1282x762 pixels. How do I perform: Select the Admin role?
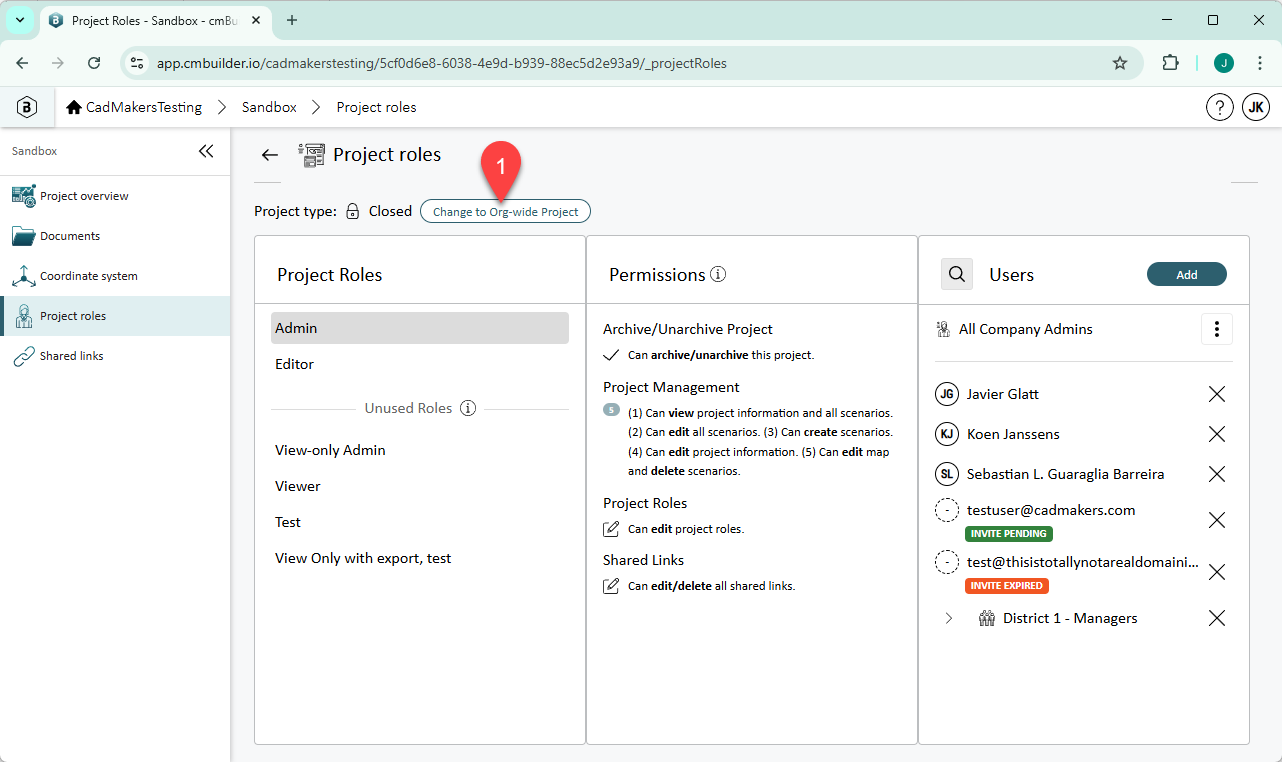pos(420,328)
